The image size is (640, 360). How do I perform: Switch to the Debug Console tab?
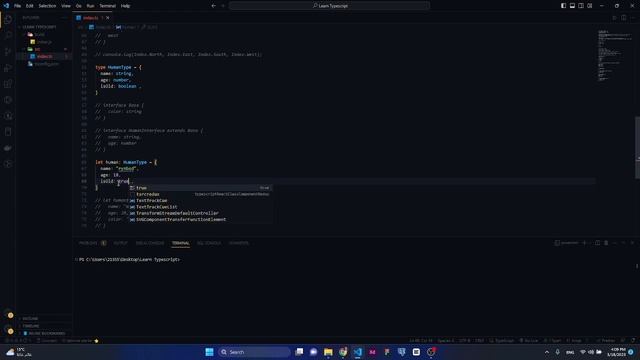150,243
